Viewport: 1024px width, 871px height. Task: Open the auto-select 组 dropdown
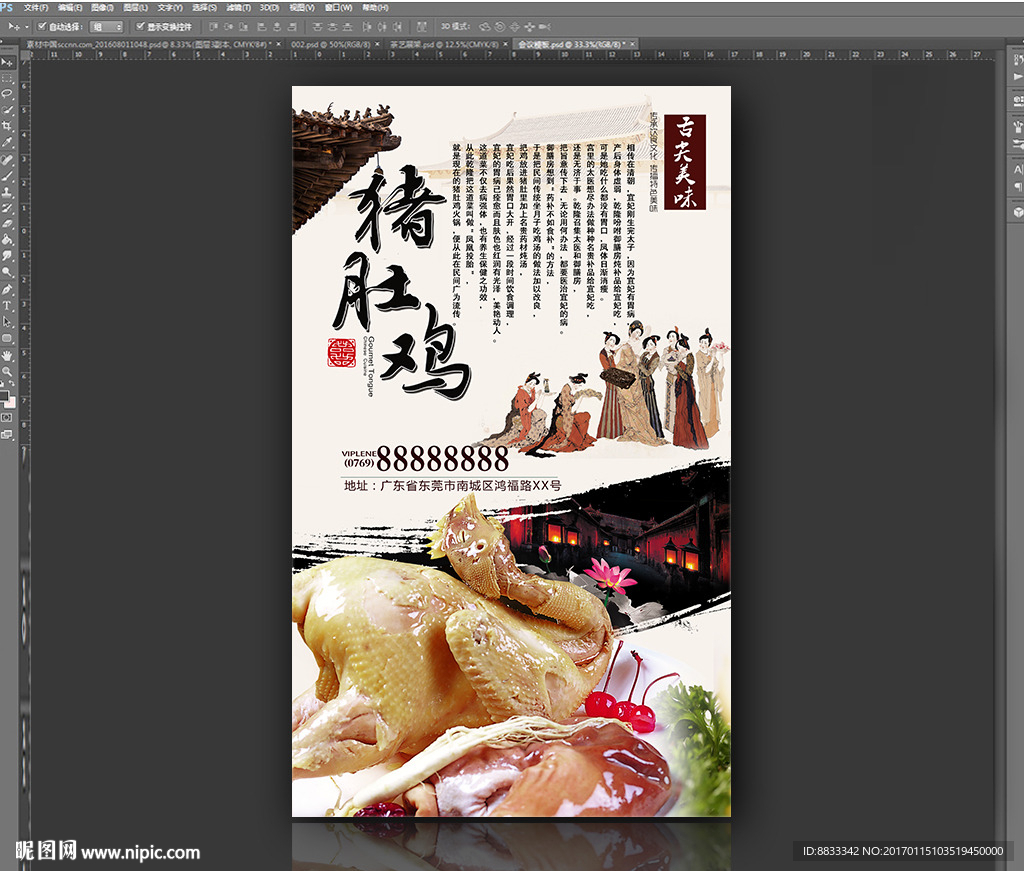(x=106, y=27)
